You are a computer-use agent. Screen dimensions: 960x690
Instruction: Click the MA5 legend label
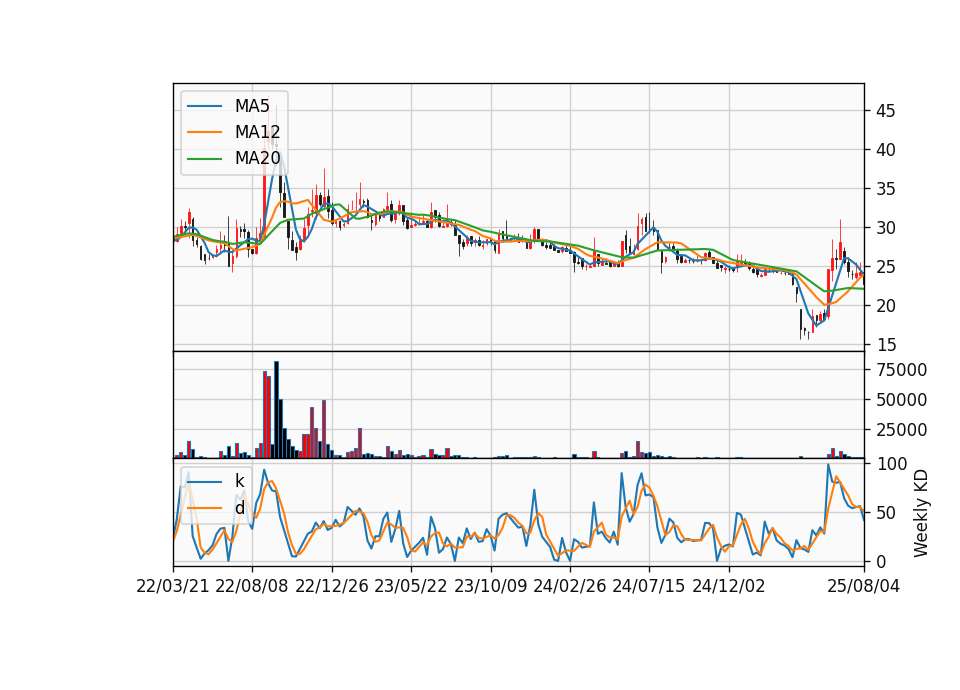pos(252,106)
